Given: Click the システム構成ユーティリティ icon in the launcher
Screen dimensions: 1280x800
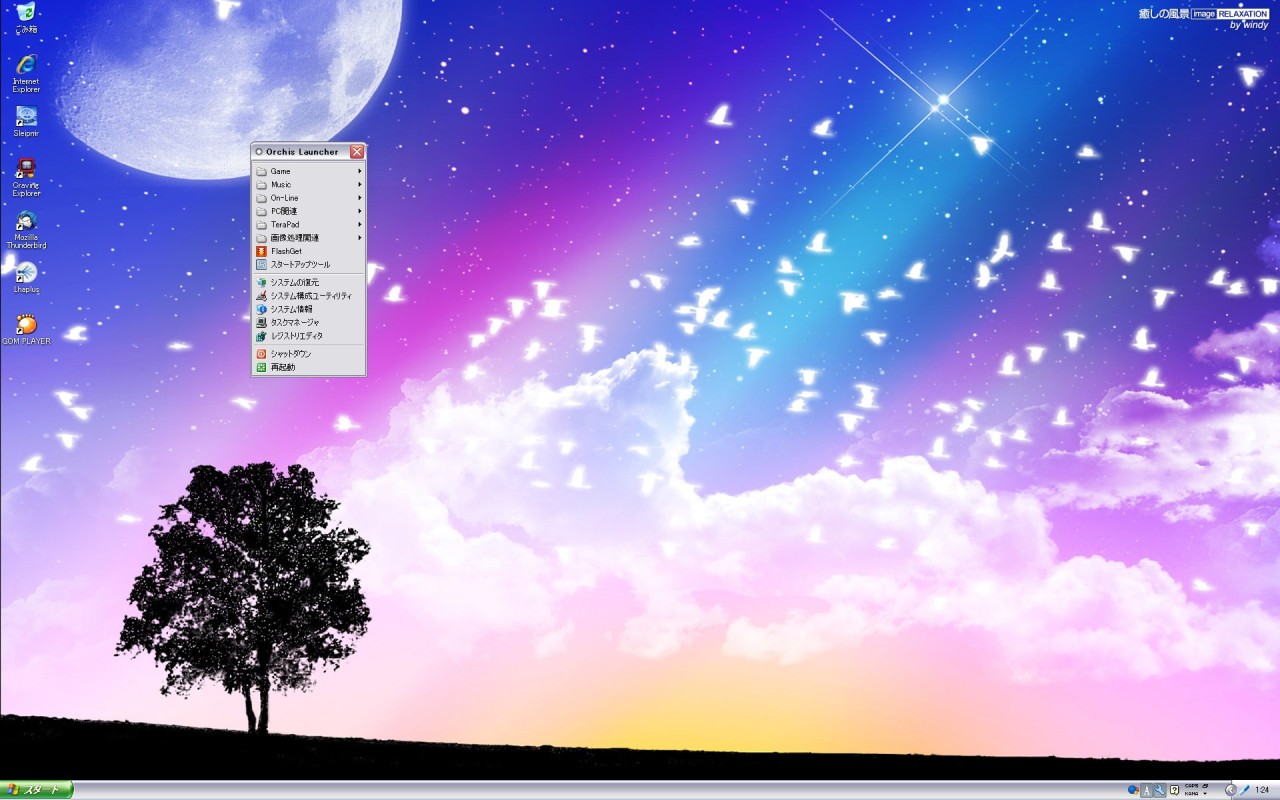Looking at the screenshot, I should tap(261, 296).
